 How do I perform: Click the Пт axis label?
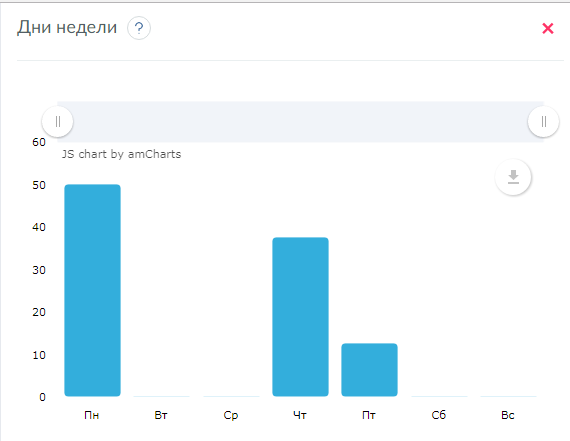(369, 415)
